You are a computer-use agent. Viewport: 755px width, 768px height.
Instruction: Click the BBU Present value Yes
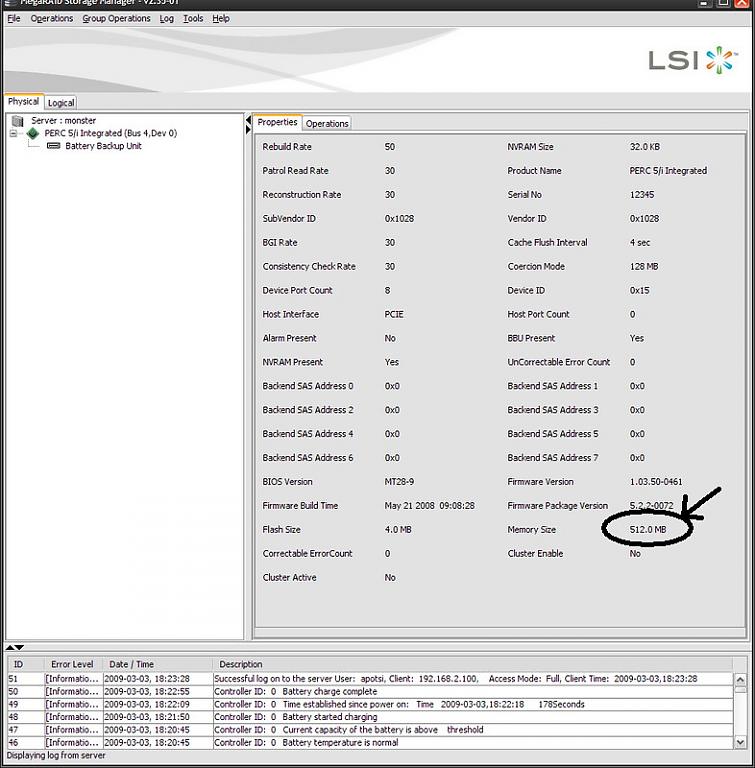click(636, 338)
